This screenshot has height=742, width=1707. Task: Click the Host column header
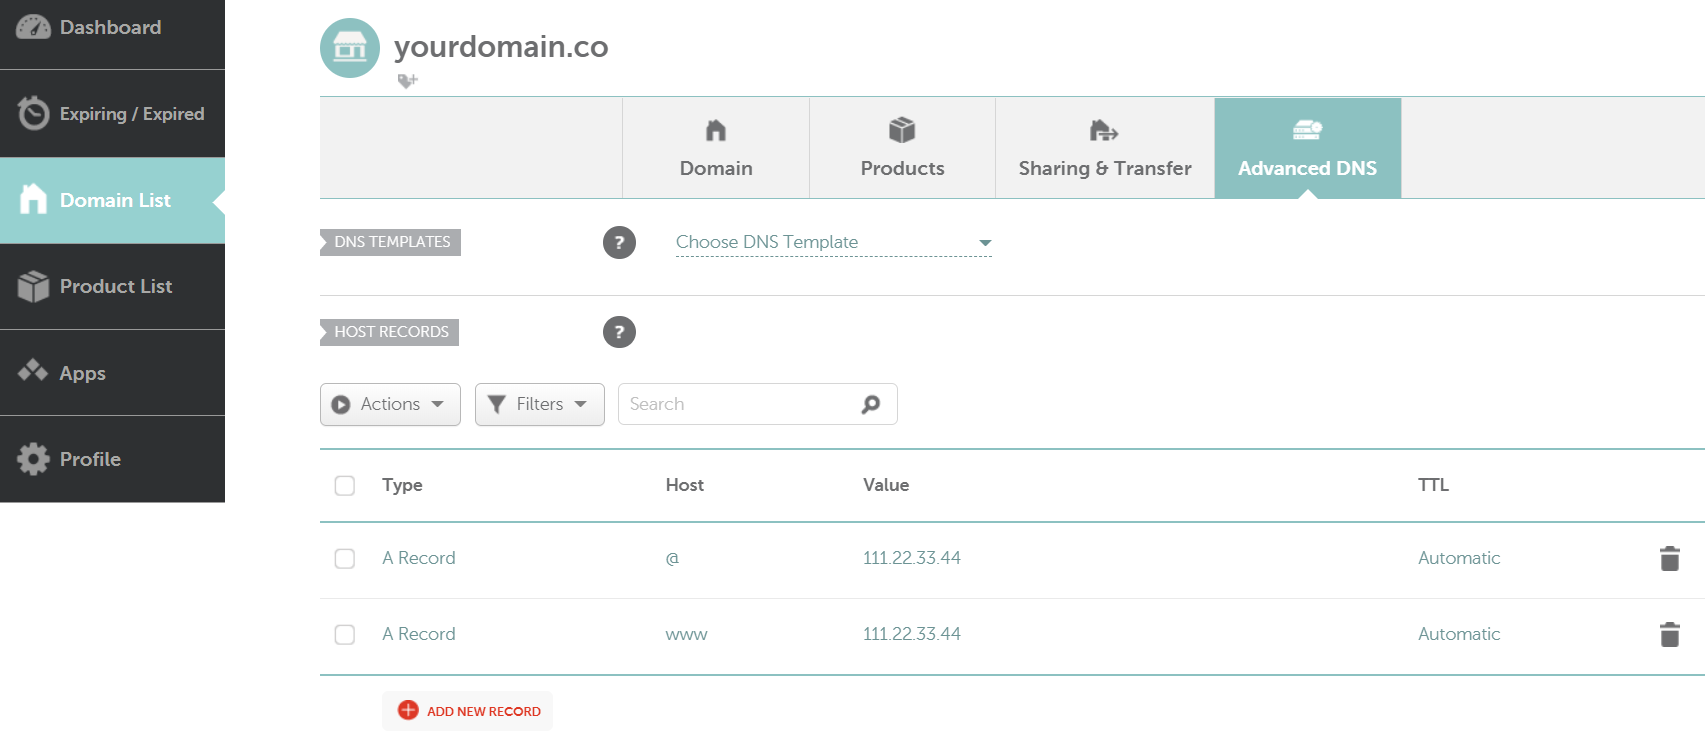(685, 485)
